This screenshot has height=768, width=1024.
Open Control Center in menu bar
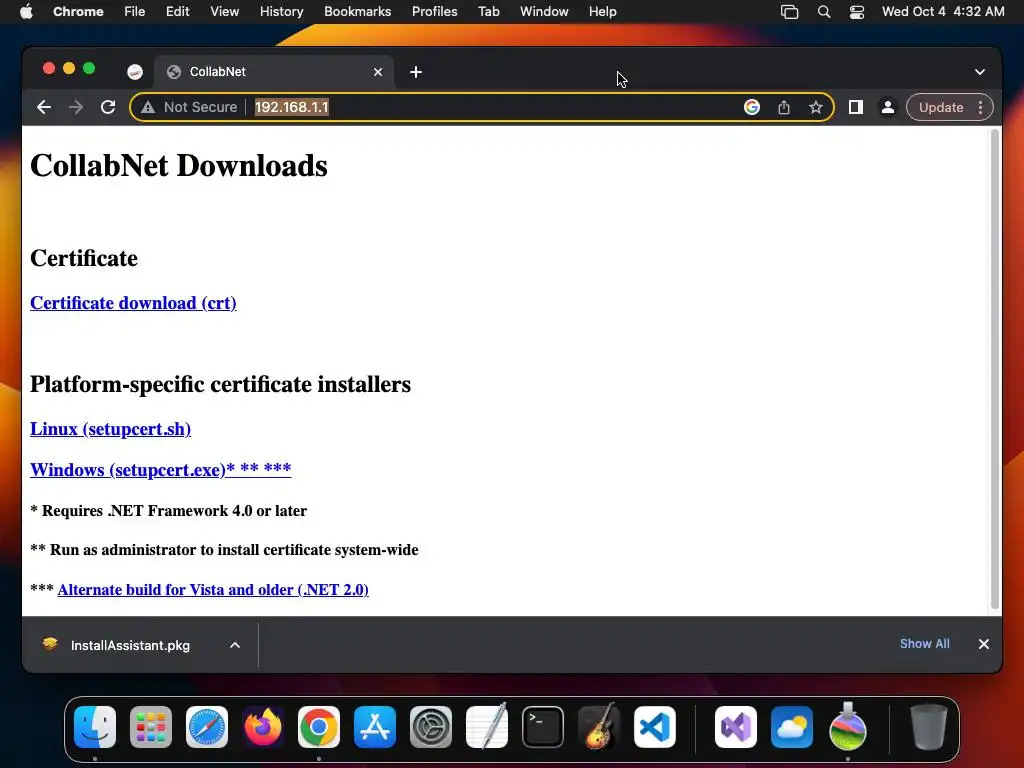click(857, 12)
